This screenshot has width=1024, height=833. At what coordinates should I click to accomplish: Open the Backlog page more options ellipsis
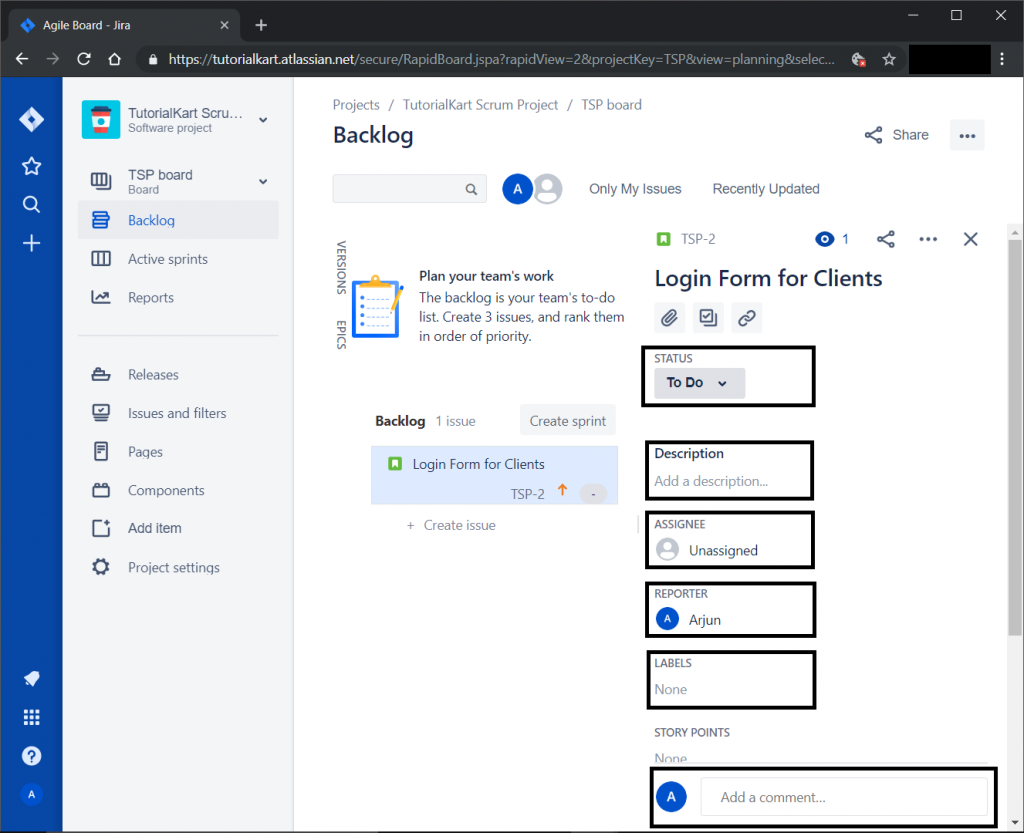pyautogui.click(x=967, y=136)
